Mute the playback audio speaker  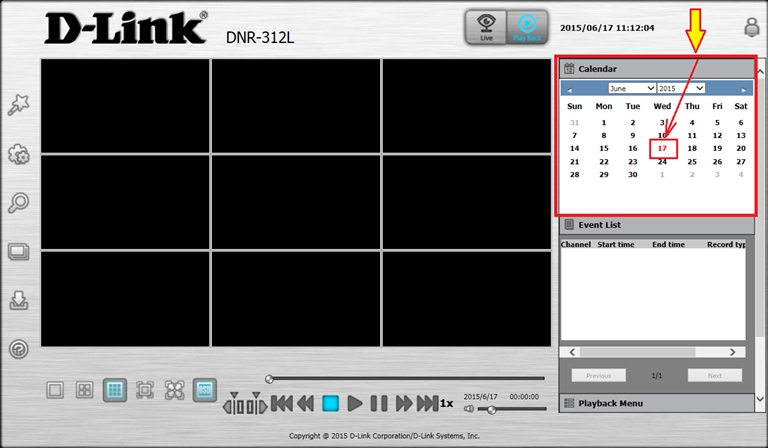pyautogui.click(x=469, y=410)
